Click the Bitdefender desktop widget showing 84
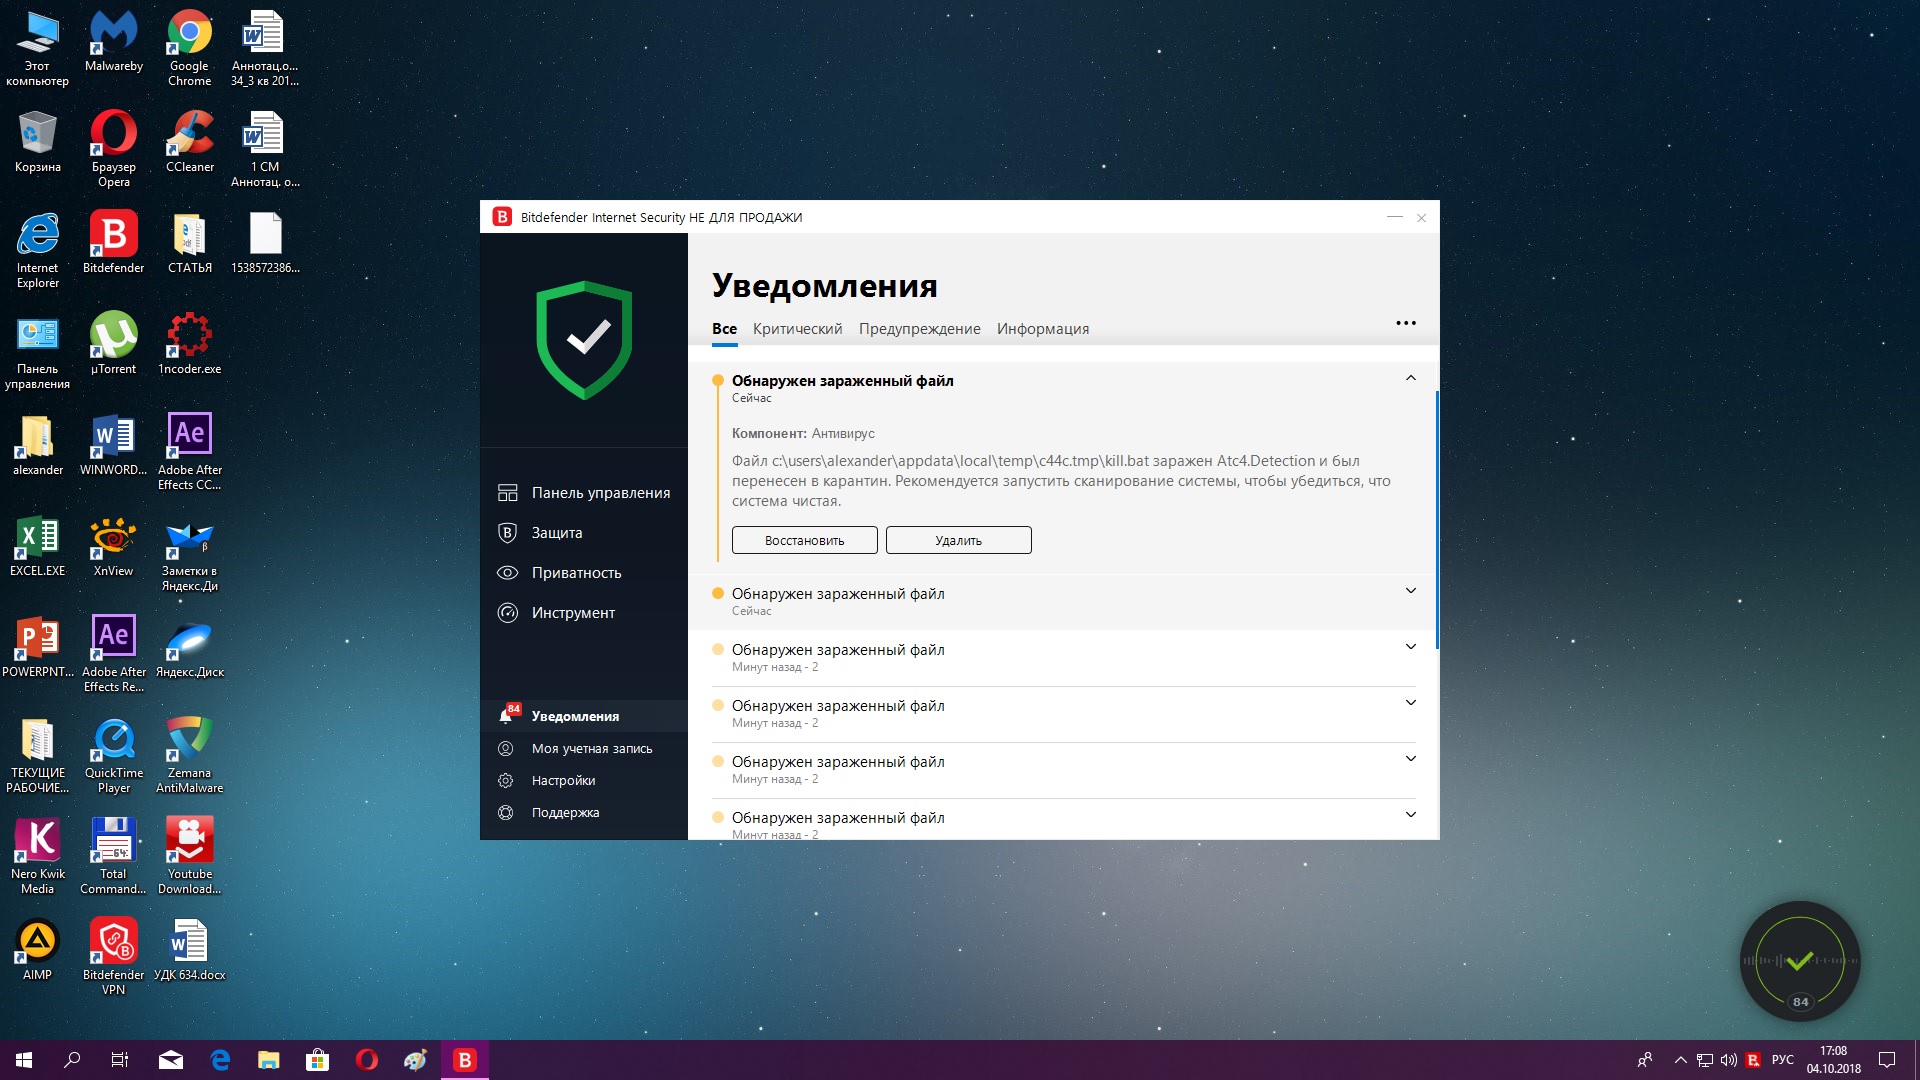The width and height of the screenshot is (1920, 1080). click(1799, 962)
